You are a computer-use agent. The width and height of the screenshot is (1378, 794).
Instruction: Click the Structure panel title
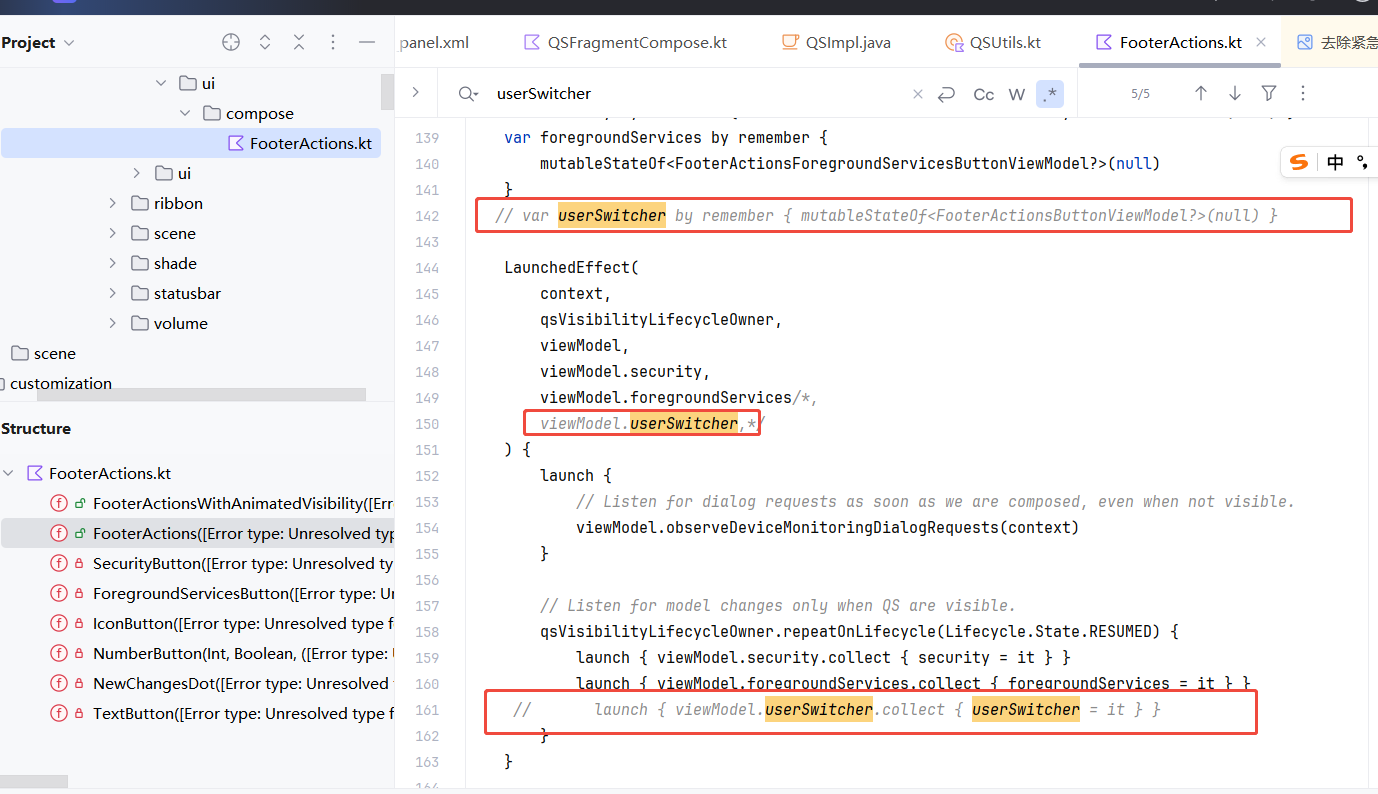(36, 428)
